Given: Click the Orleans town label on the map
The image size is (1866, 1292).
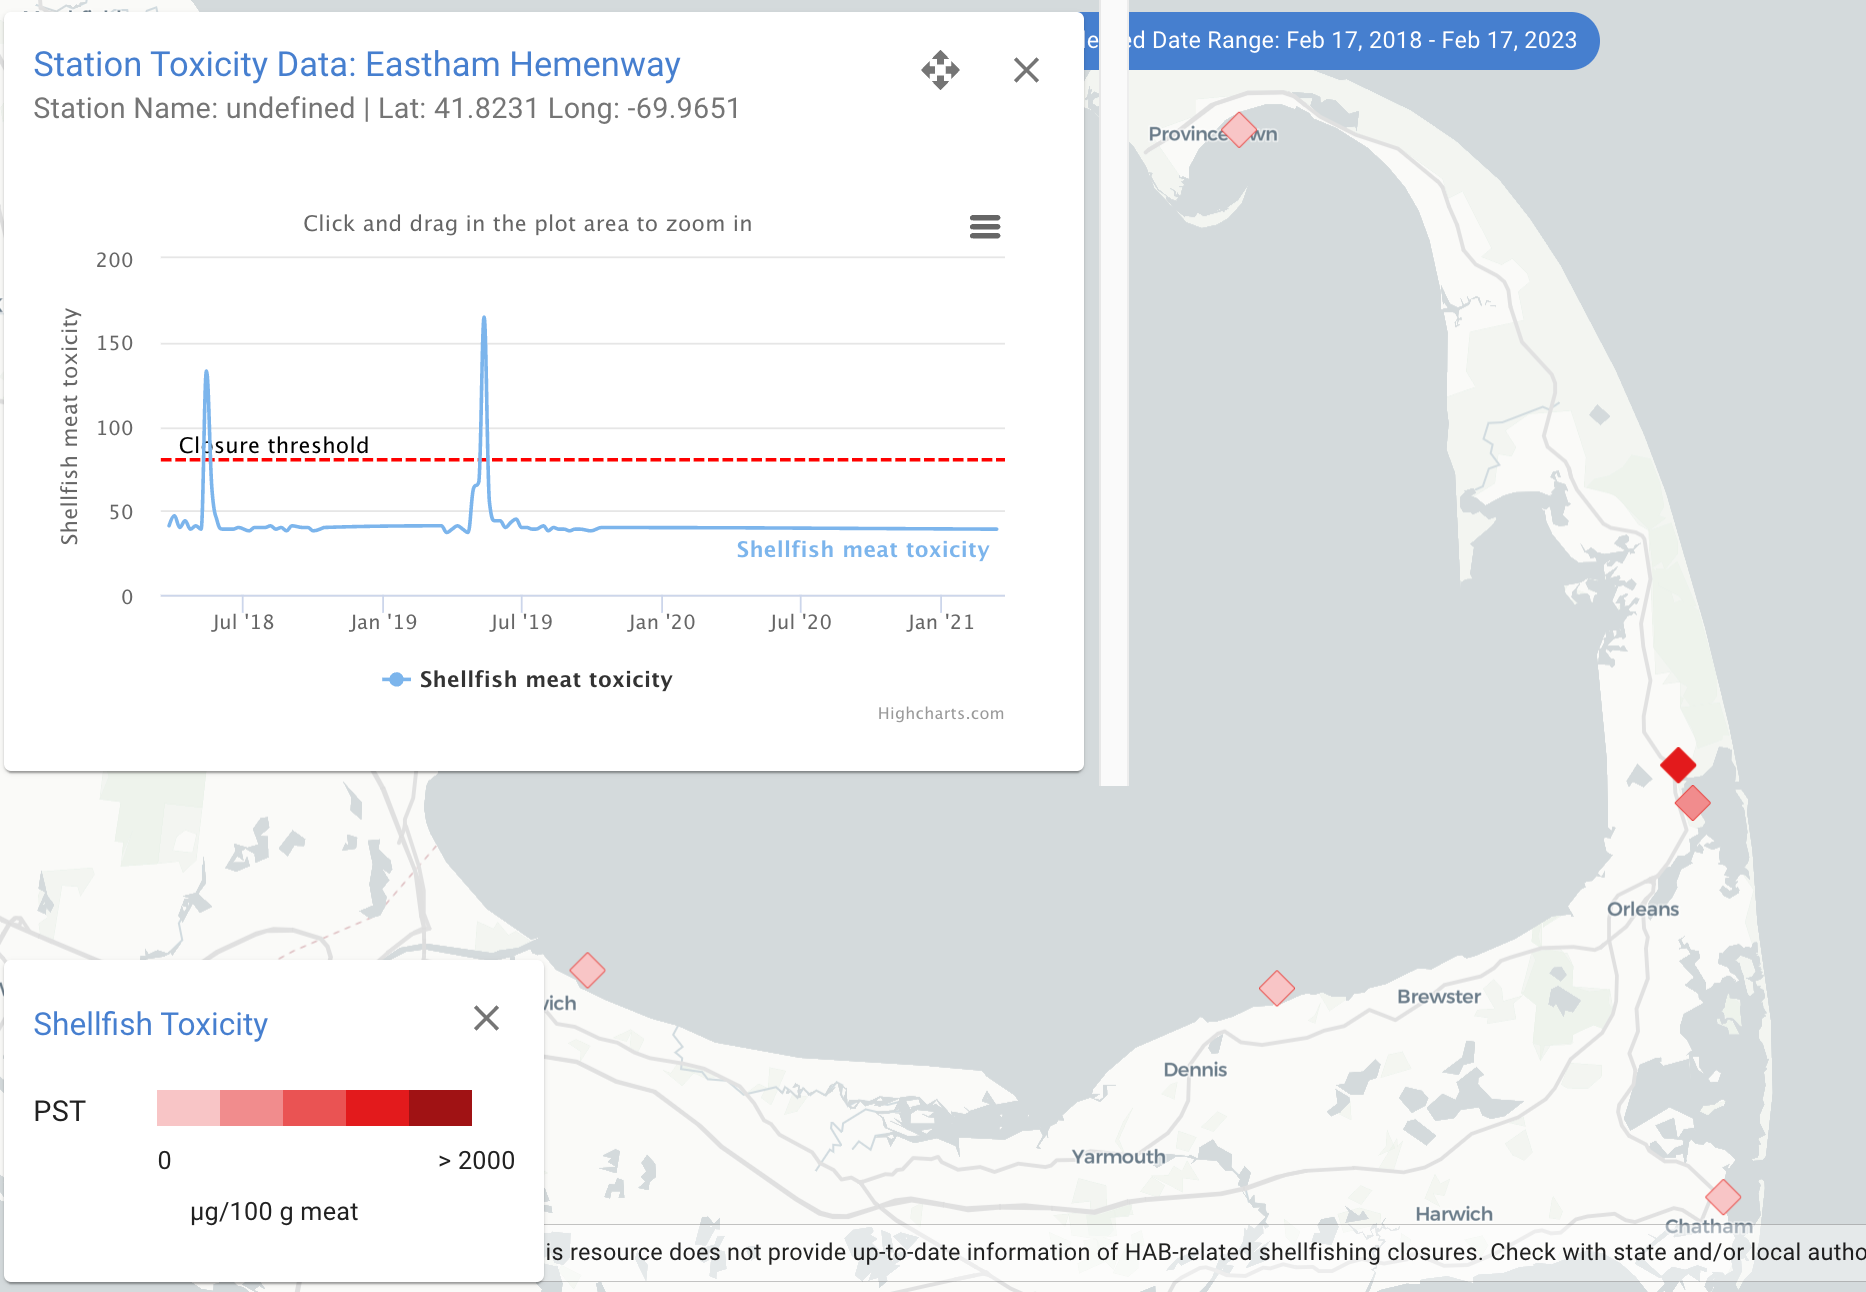Looking at the screenshot, I should click(1644, 908).
